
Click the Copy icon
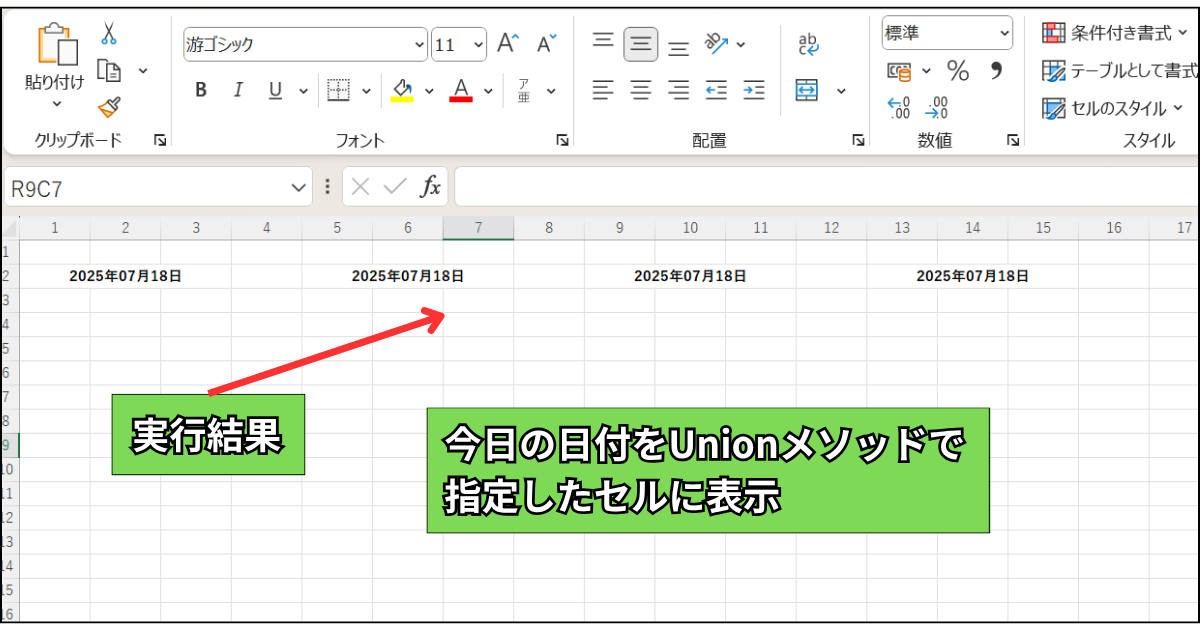109,70
